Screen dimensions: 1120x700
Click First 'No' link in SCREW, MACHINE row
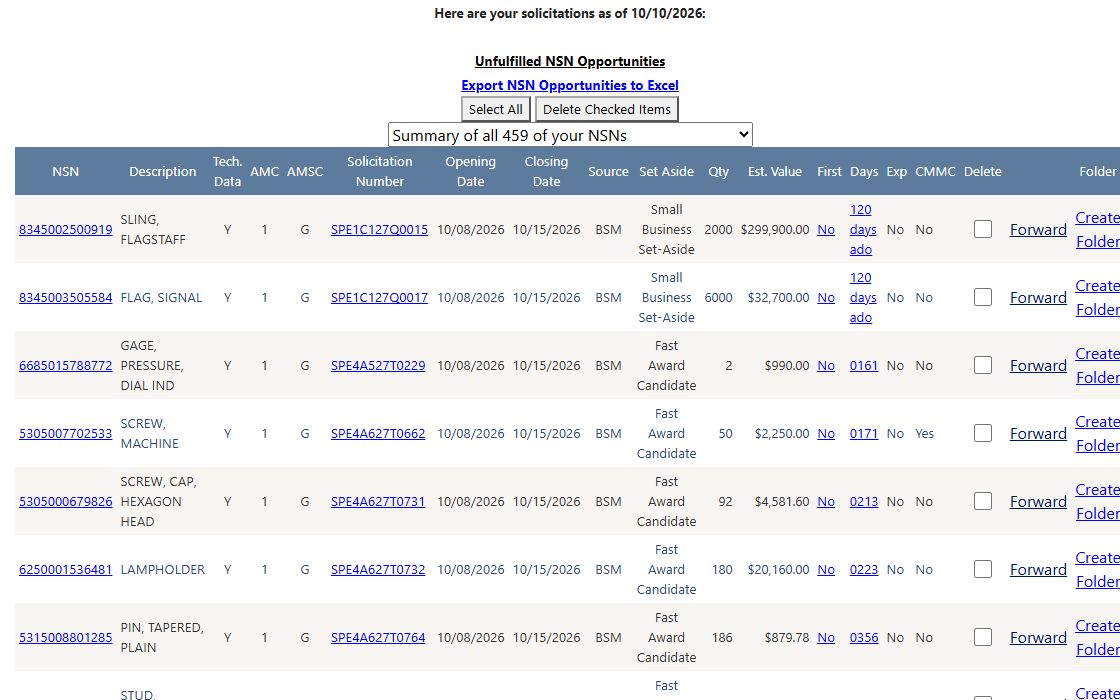(826, 434)
